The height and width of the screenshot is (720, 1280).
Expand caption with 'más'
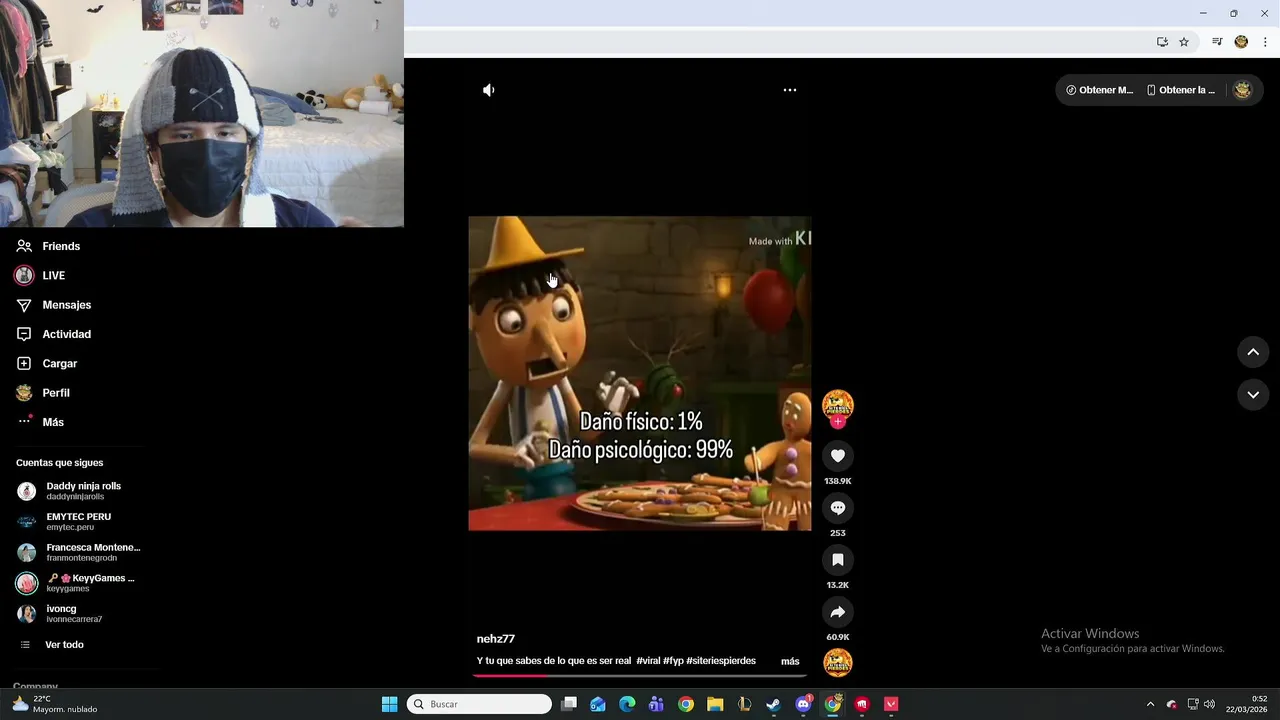click(x=790, y=661)
